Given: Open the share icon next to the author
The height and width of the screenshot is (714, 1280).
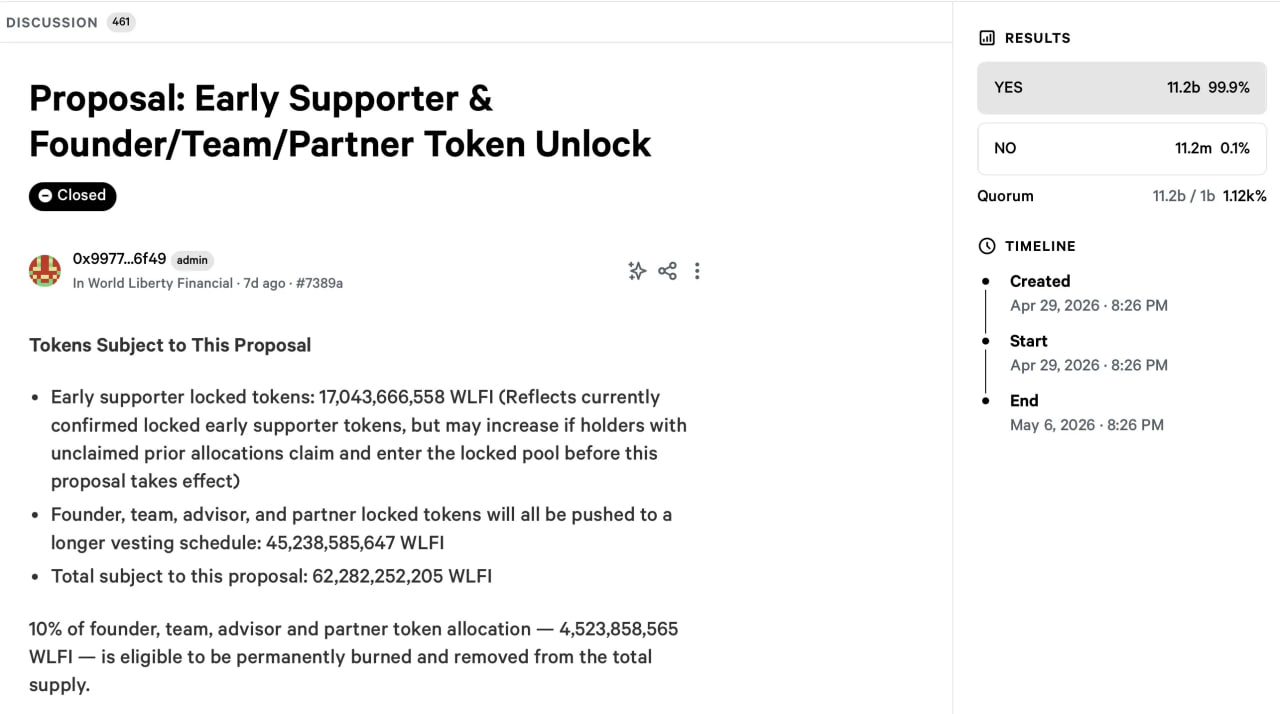Looking at the screenshot, I should 668,271.
